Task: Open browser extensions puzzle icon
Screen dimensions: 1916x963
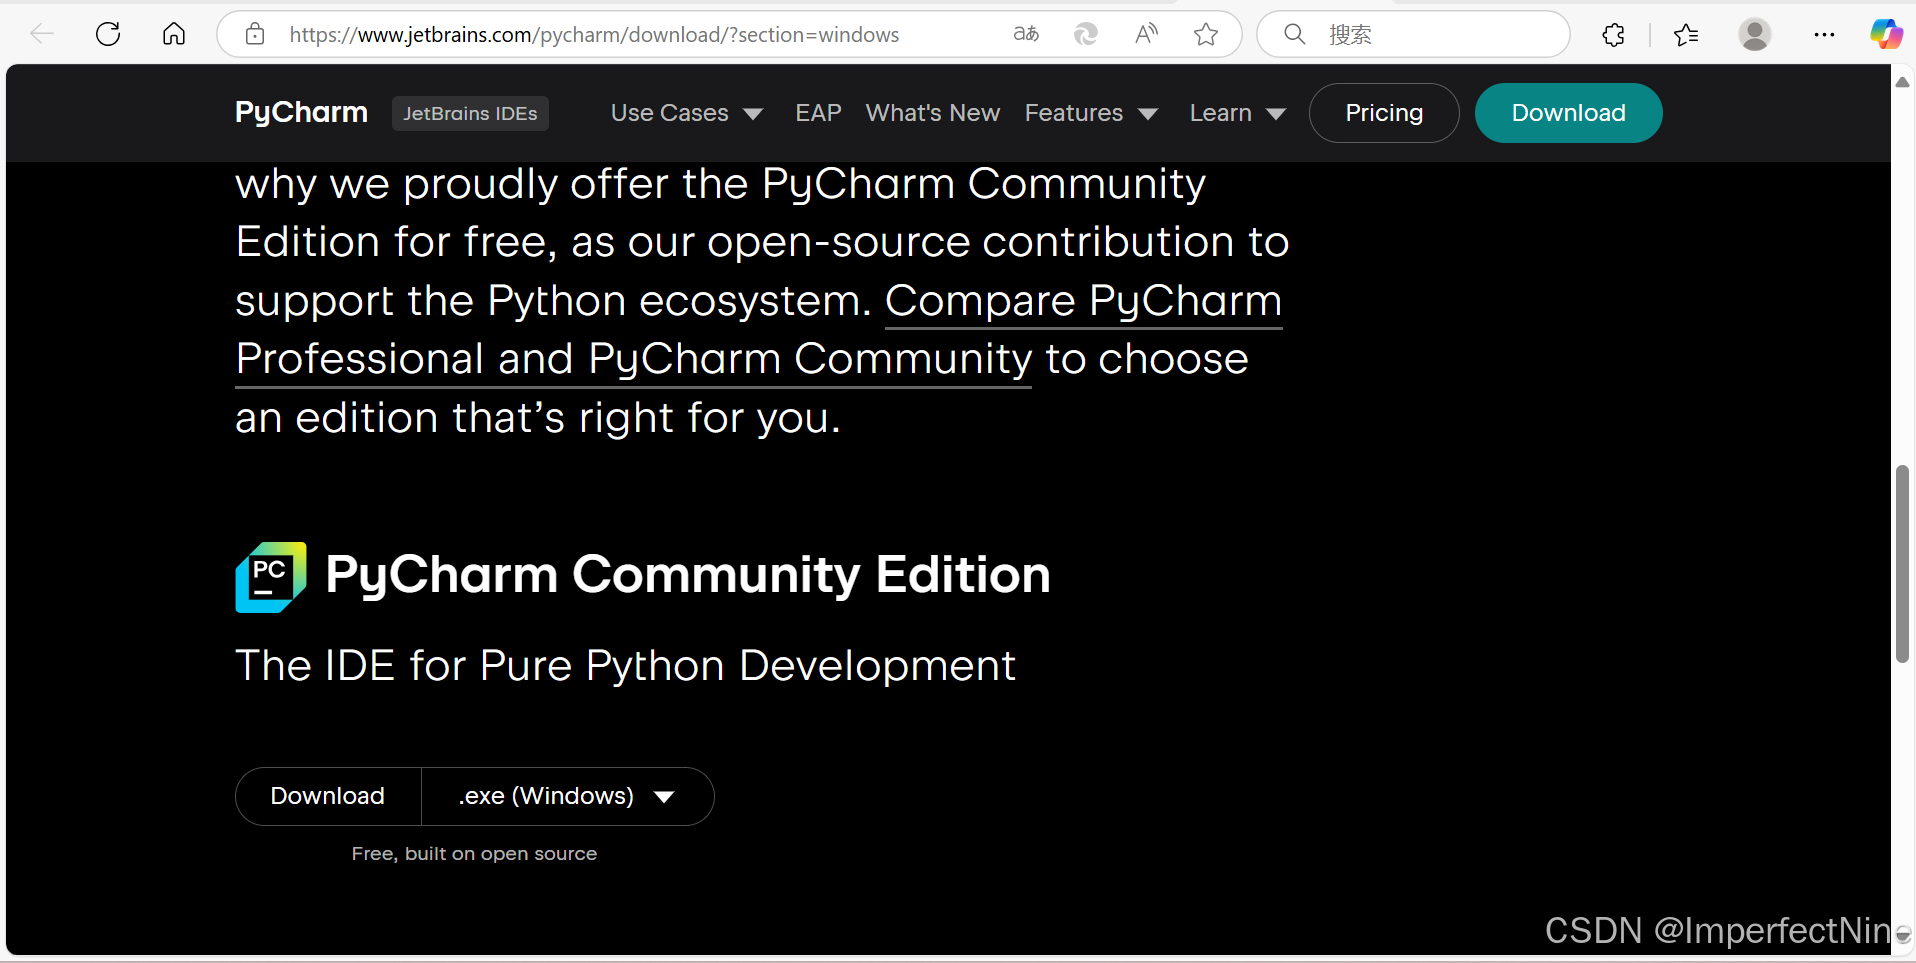Action: [1613, 35]
